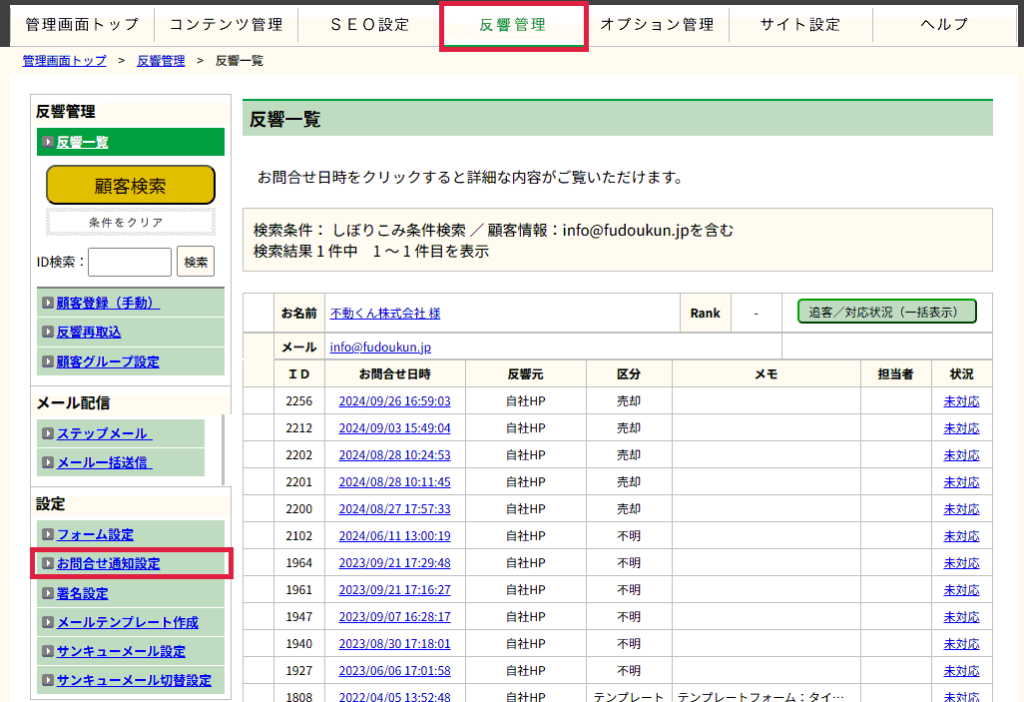Open お問合せ通知設定 in sidebar
The image size is (1024, 702).
click(x=108, y=564)
